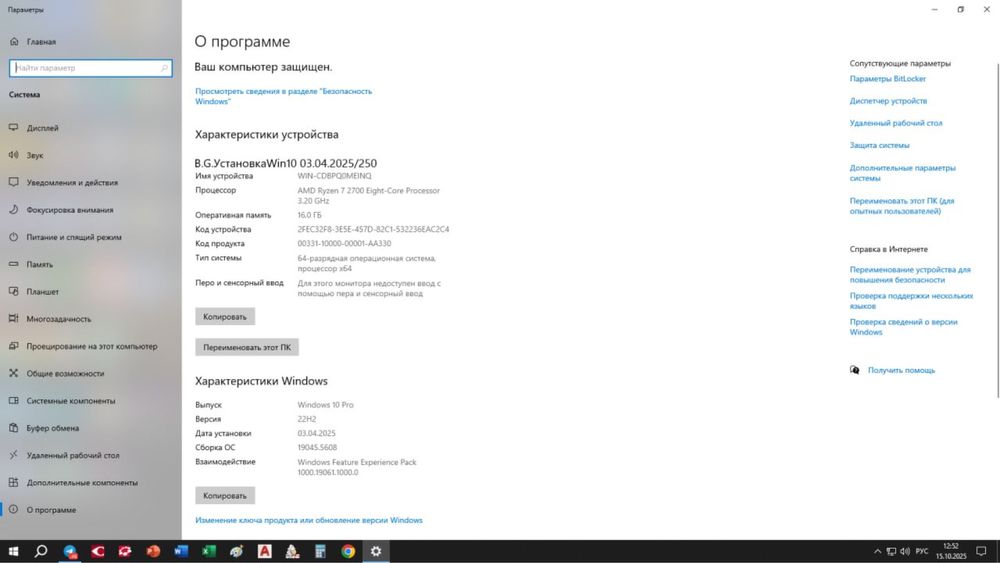
Task: Open the Windows Security details link
Action: pyautogui.click(x=283, y=96)
